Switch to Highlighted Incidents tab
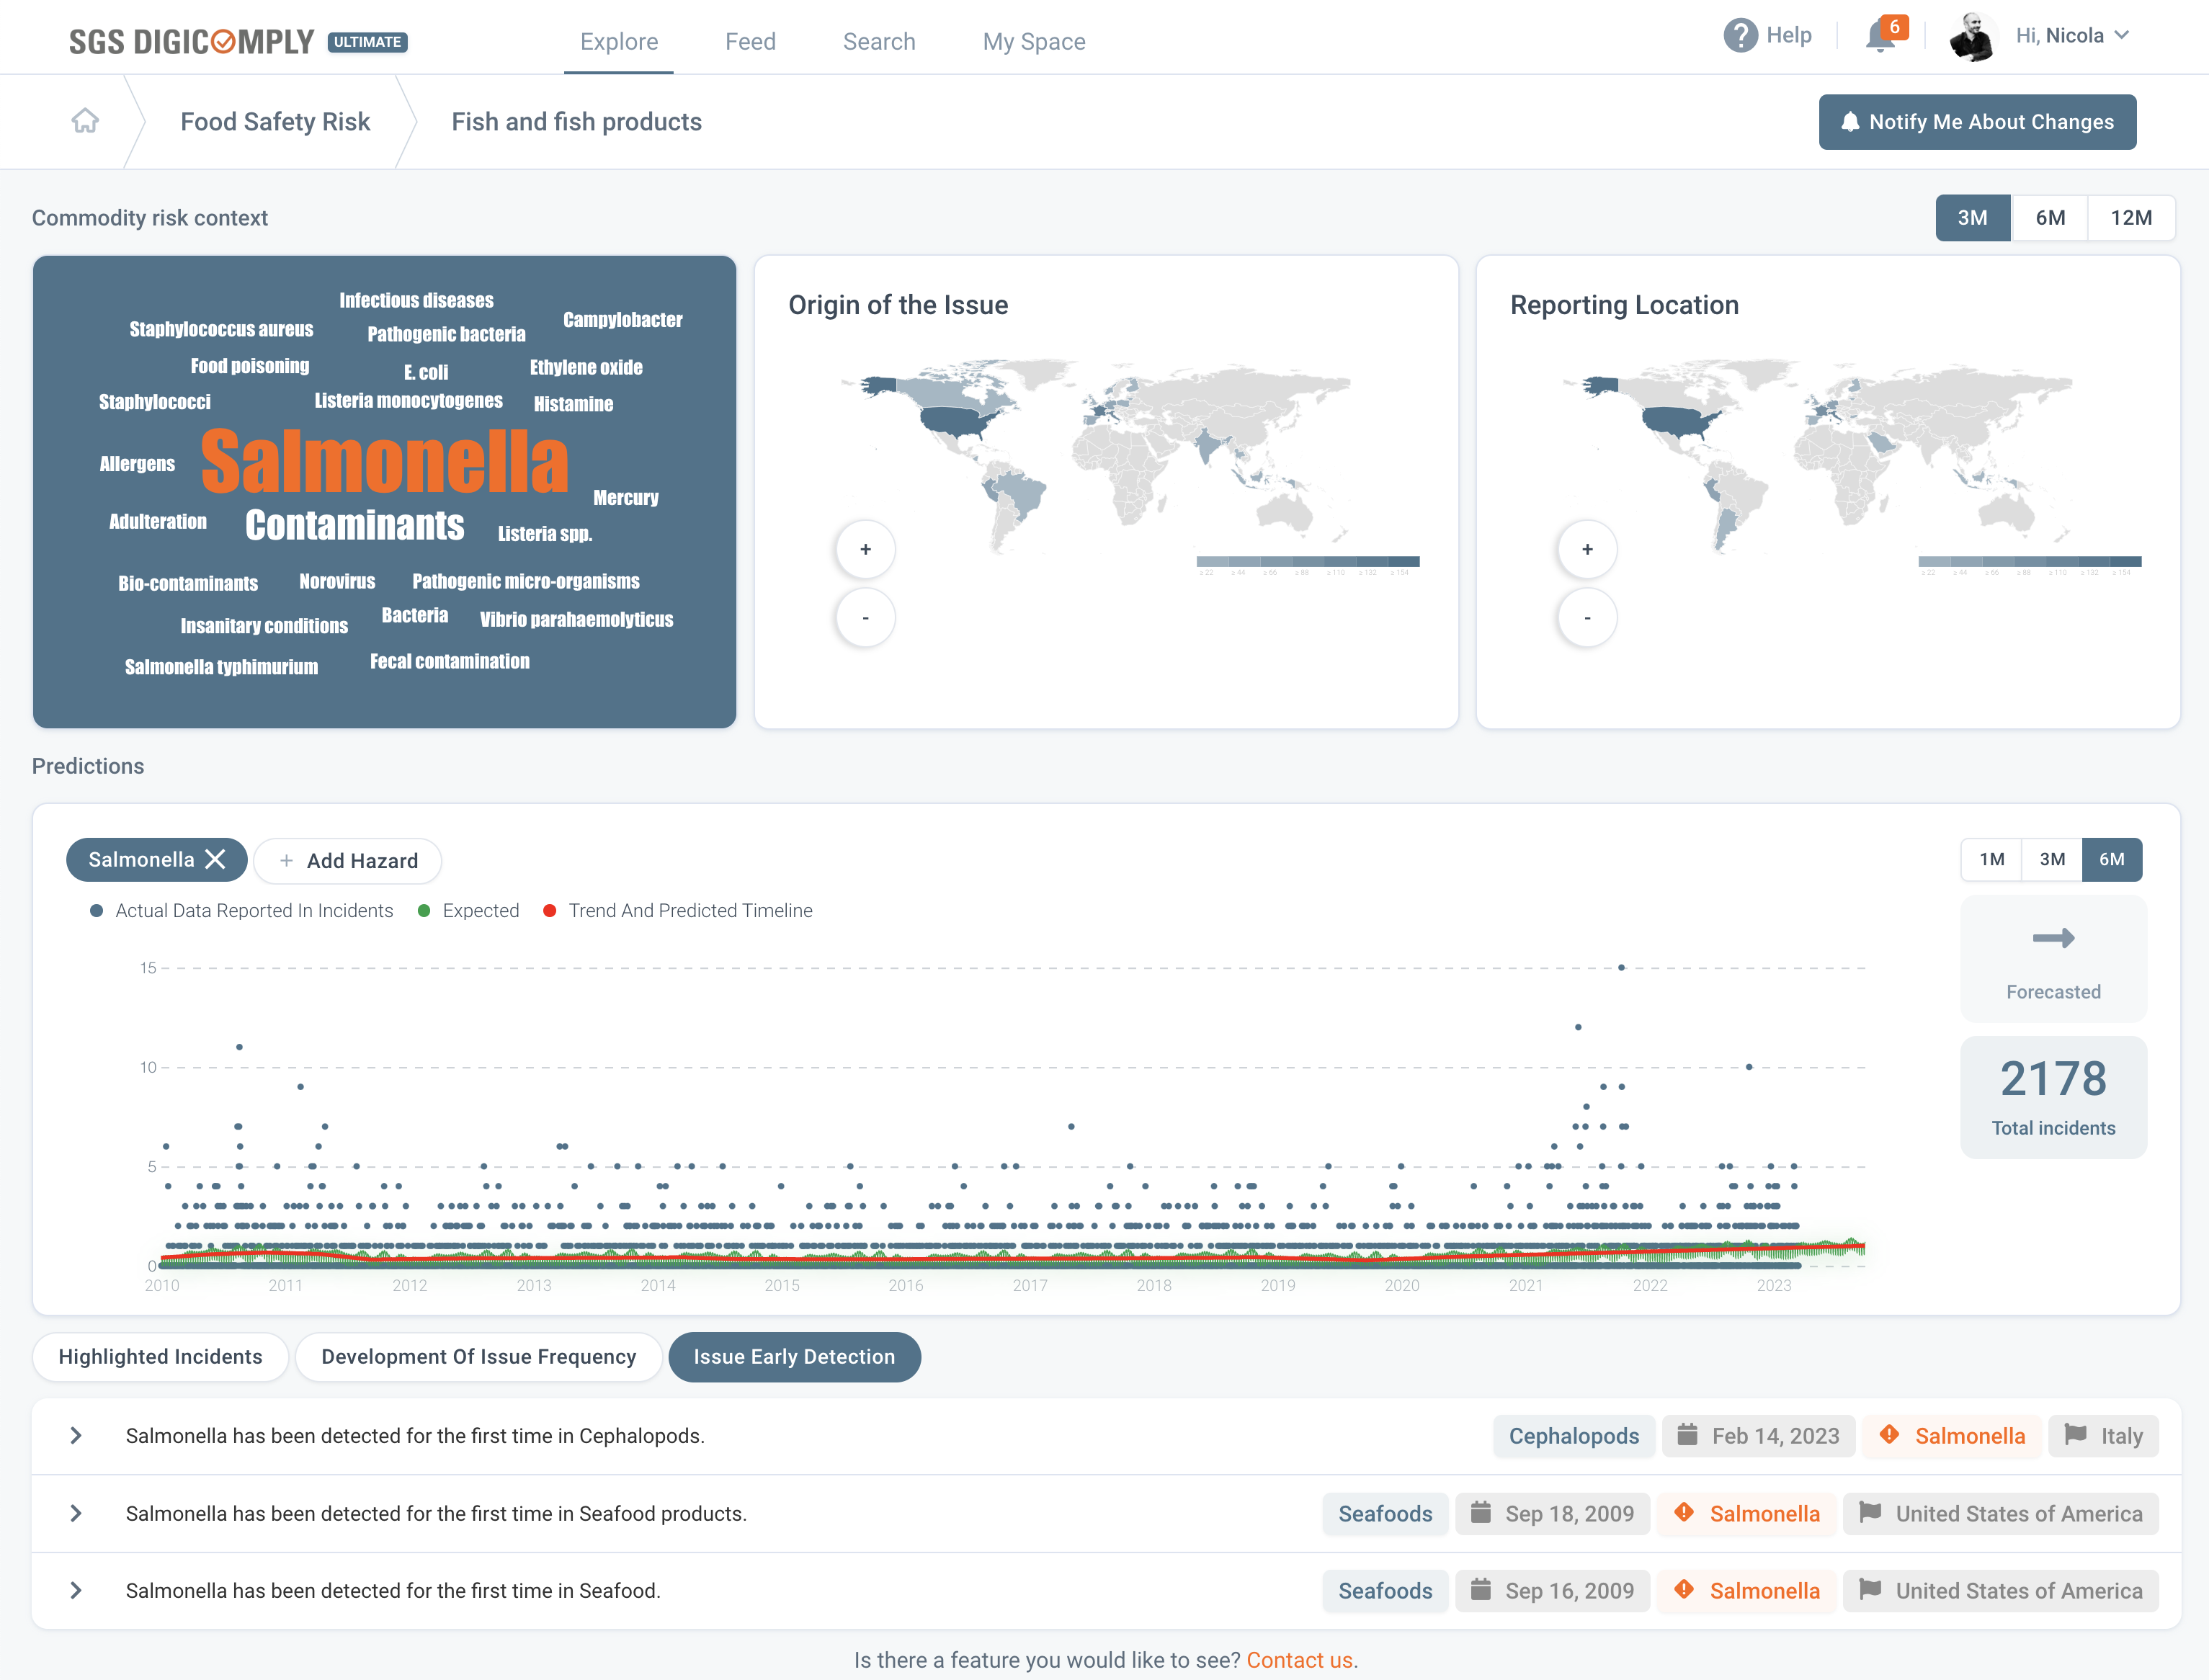Viewport: 2209px width, 1680px height. (160, 1357)
